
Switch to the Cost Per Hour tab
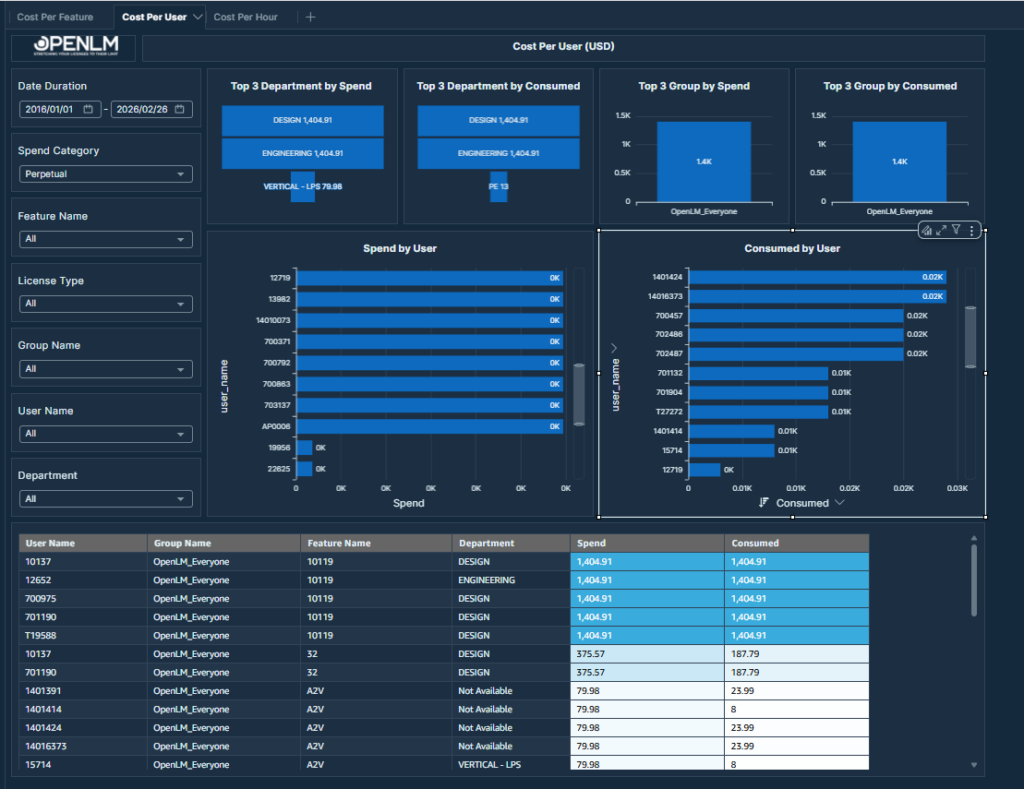click(x=246, y=17)
